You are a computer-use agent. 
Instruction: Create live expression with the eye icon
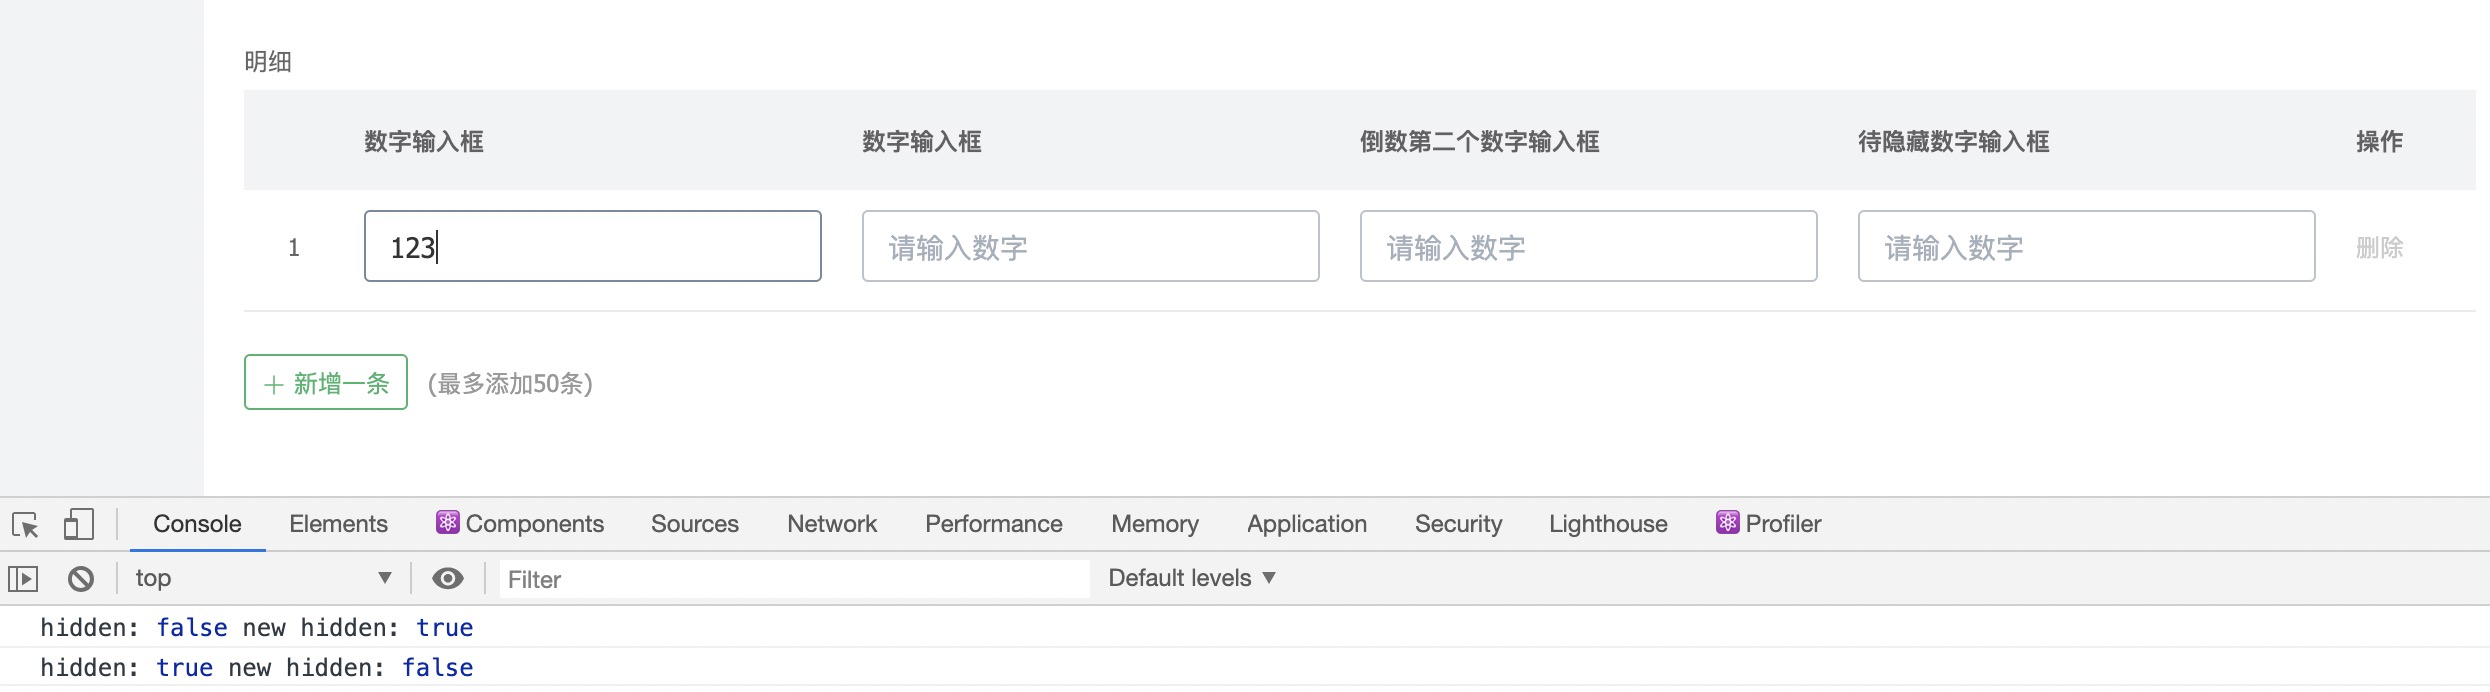(447, 578)
